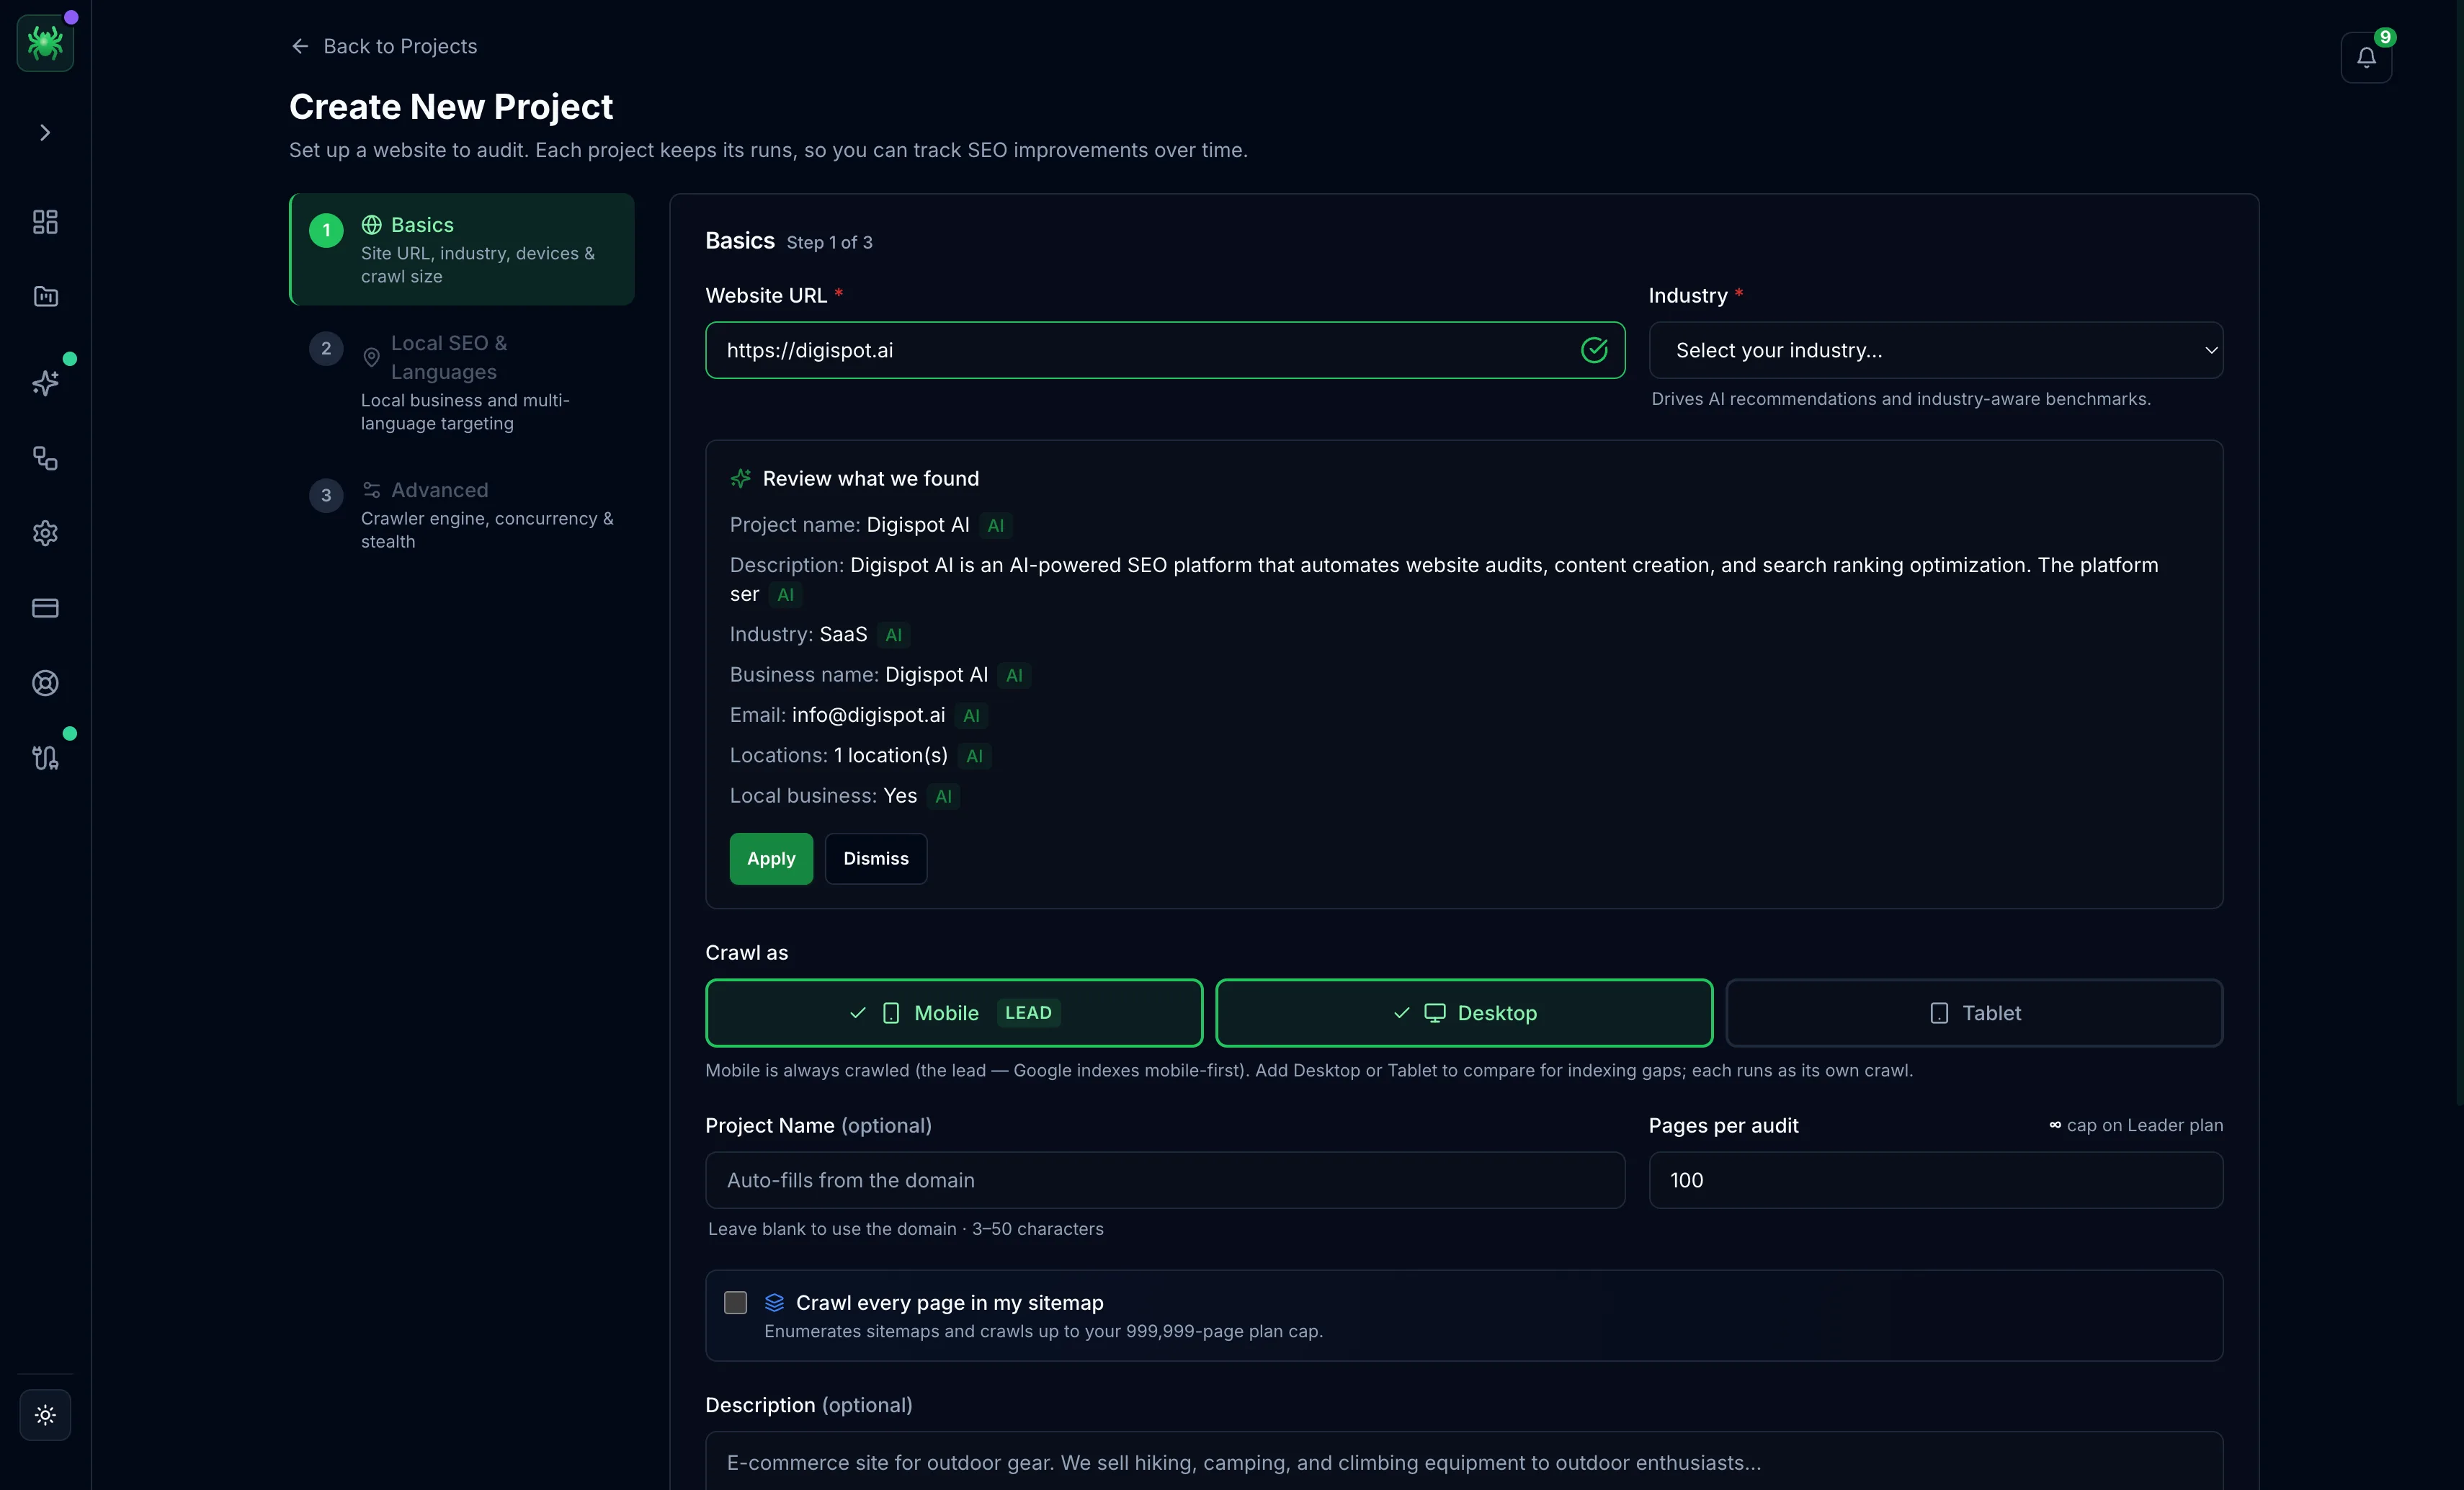This screenshot has height=1490, width=2464.
Task: Click AI badge next to Industry SaaS
Action: pos(894,635)
